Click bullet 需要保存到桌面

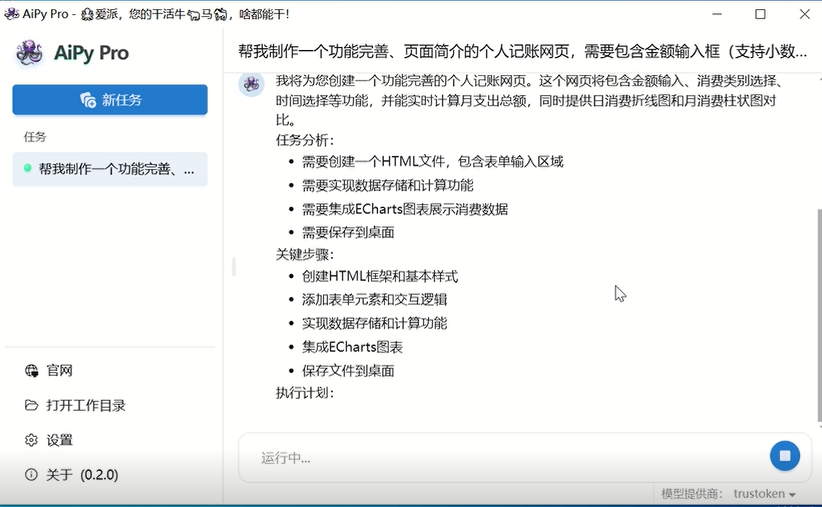click(x=348, y=232)
